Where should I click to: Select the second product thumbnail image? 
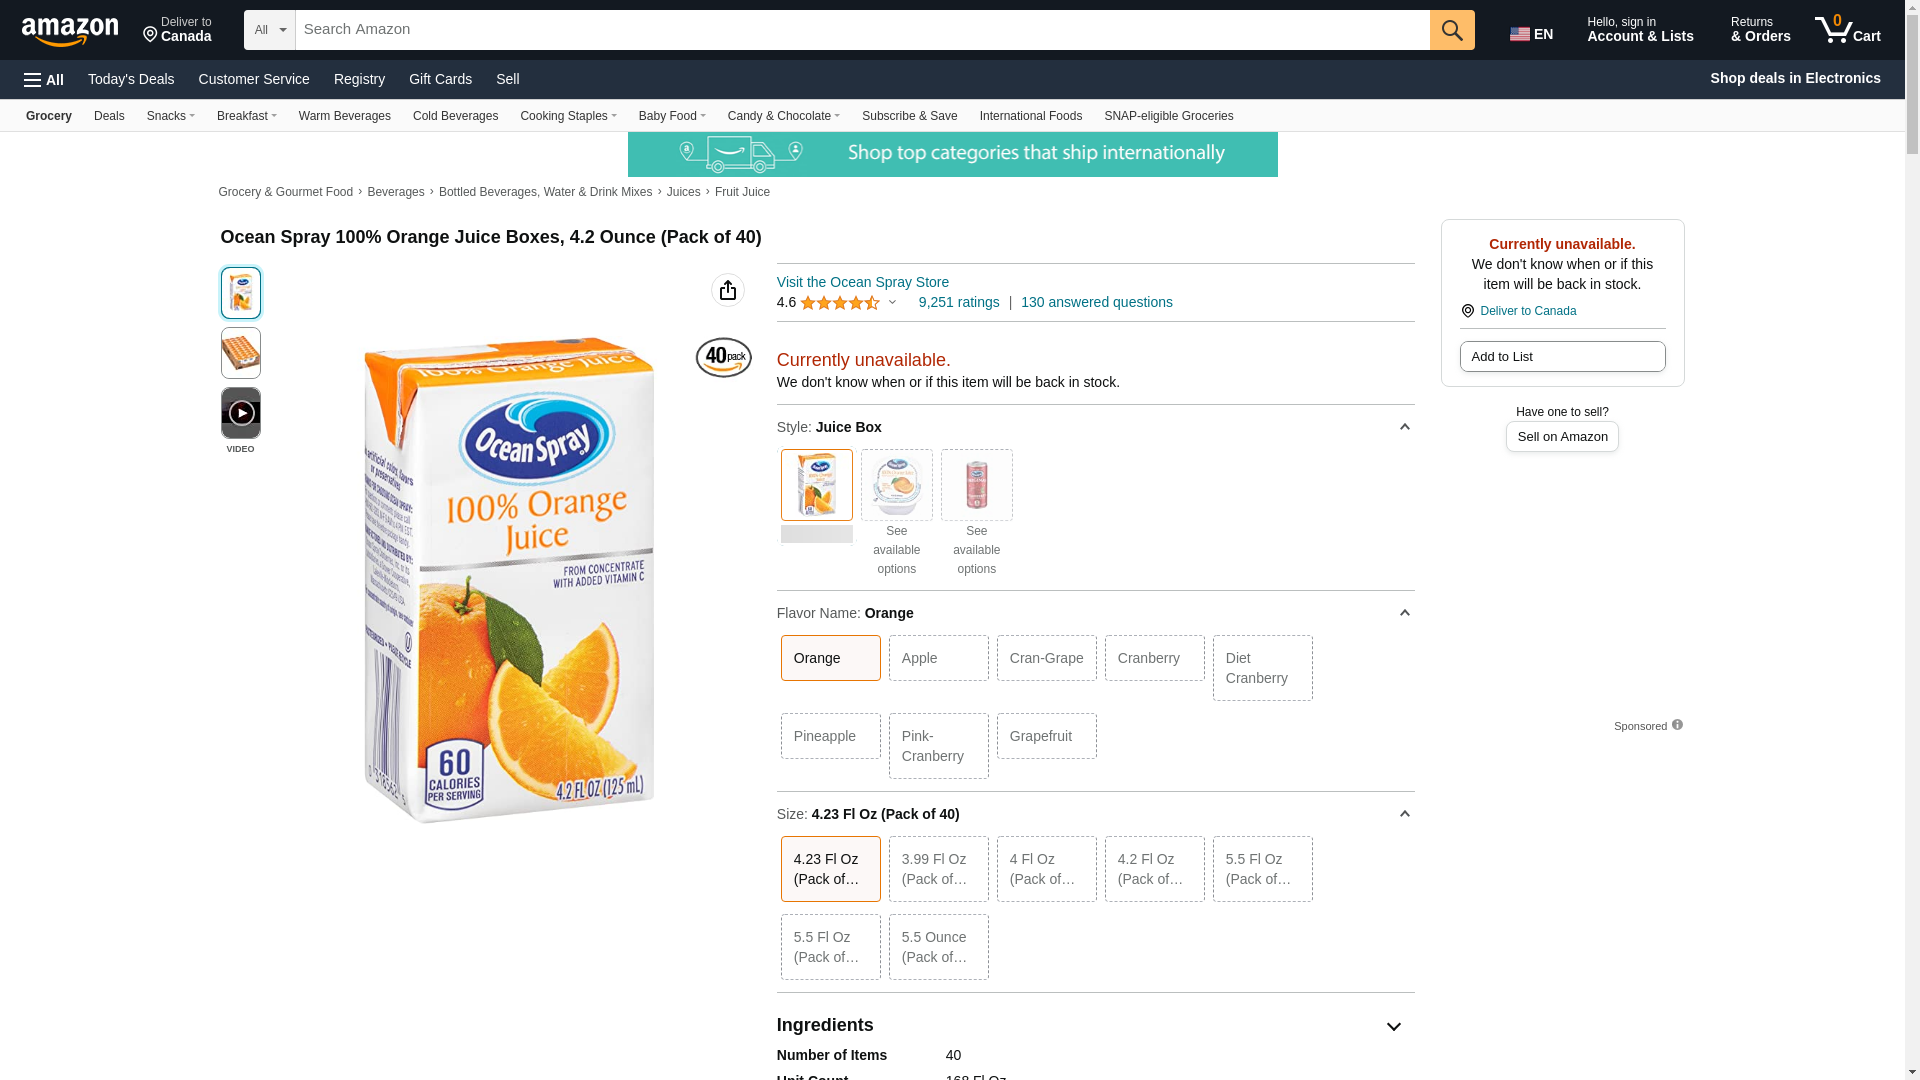240,353
